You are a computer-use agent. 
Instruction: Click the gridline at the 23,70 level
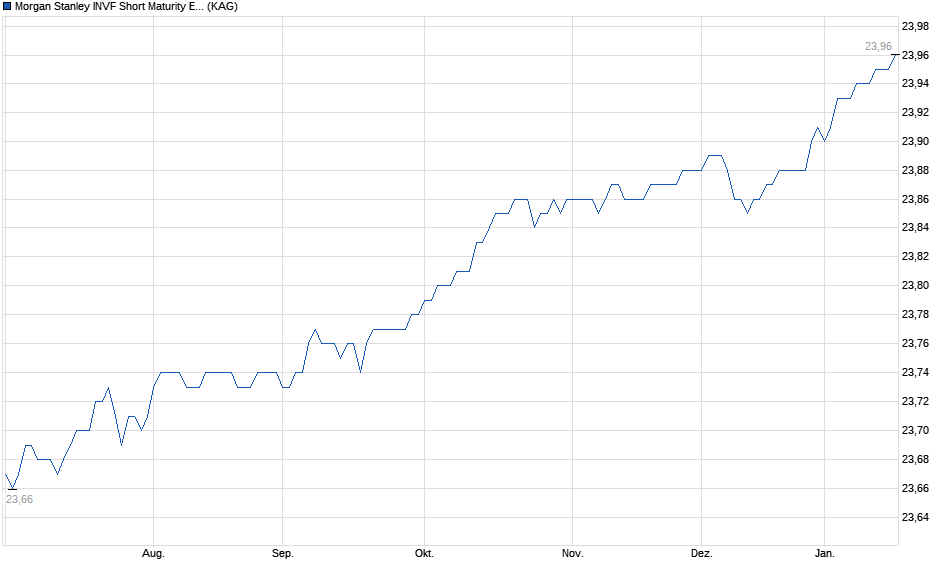click(450, 430)
